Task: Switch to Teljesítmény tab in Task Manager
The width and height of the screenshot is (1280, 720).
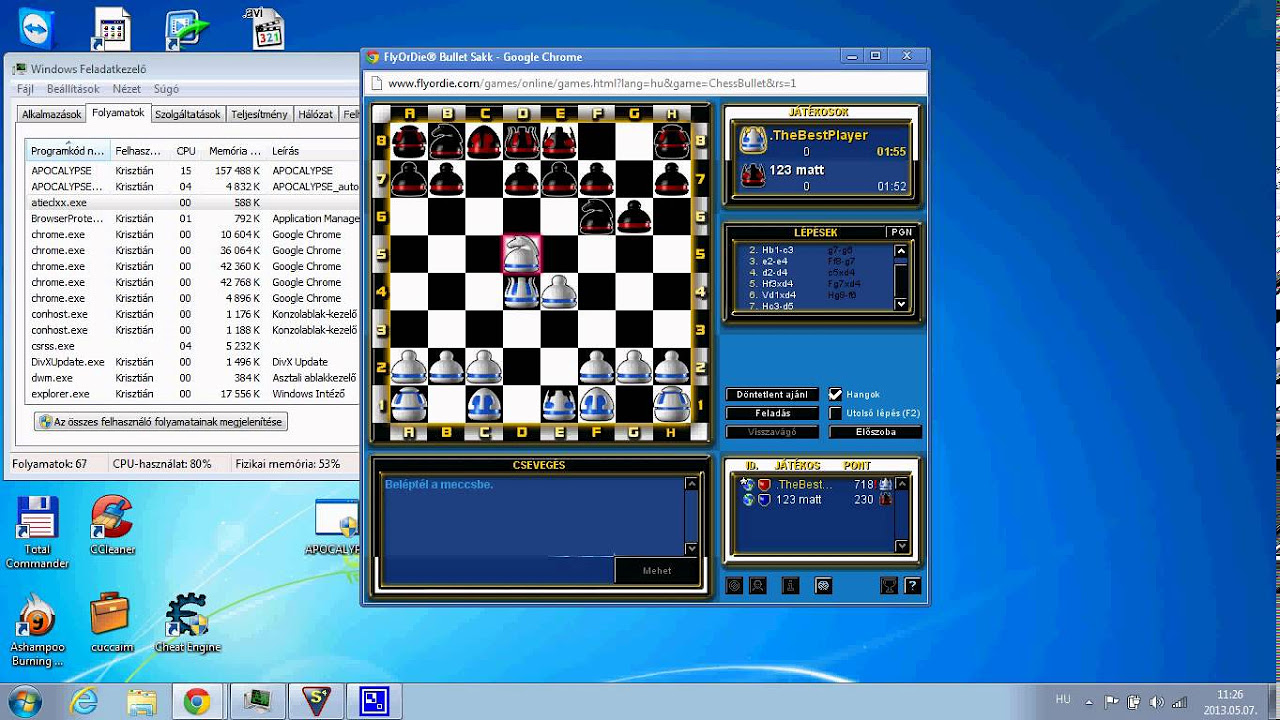Action: [259, 114]
